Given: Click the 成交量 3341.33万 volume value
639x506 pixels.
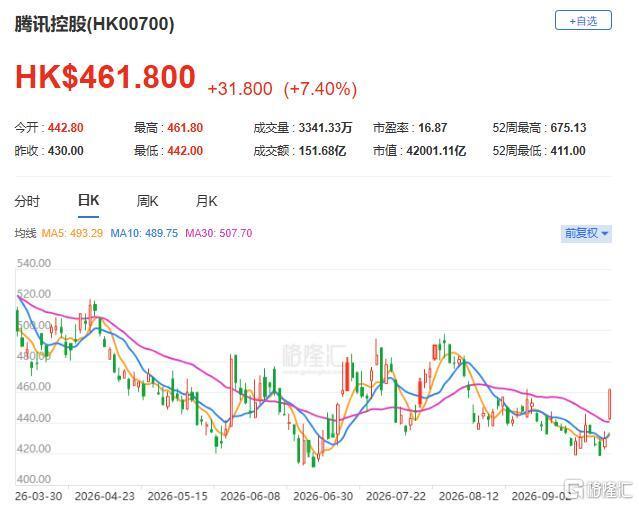Looking at the screenshot, I should click(x=303, y=128).
